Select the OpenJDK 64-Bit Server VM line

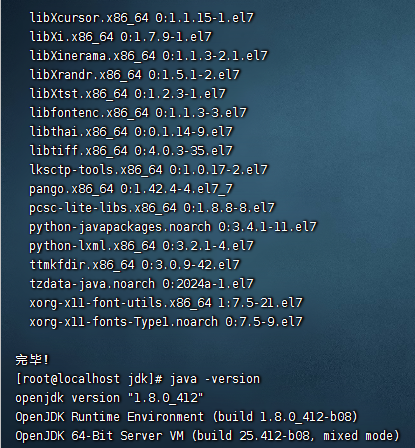(207, 436)
